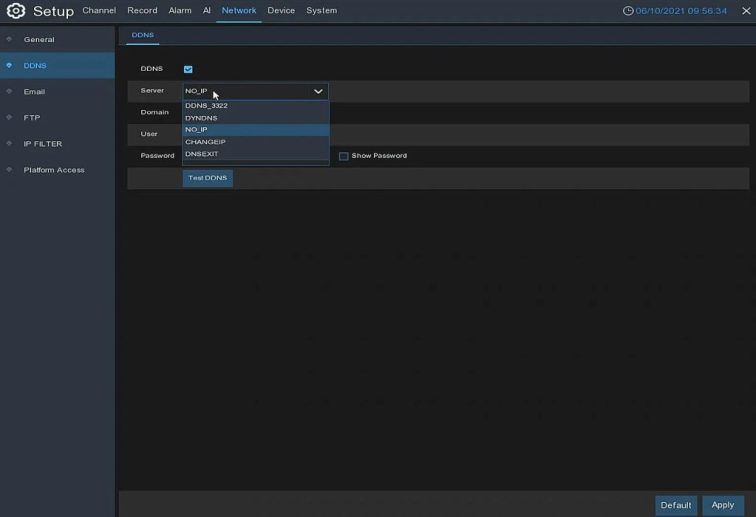Image resolution: width=756 pixels, height=517 pixels.
Task: Open the System menu
Action: [x=322, y=11]
